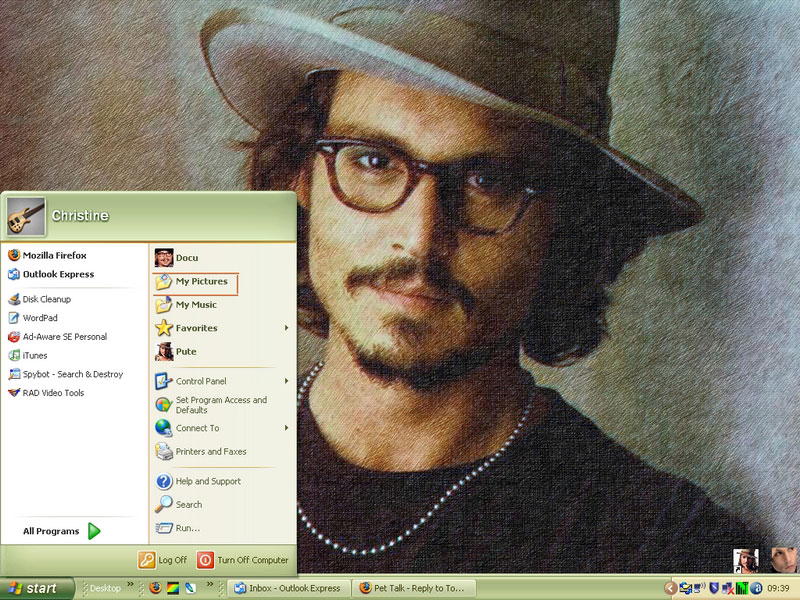Expand hidden system tray icons

click(x=671, y=588)
